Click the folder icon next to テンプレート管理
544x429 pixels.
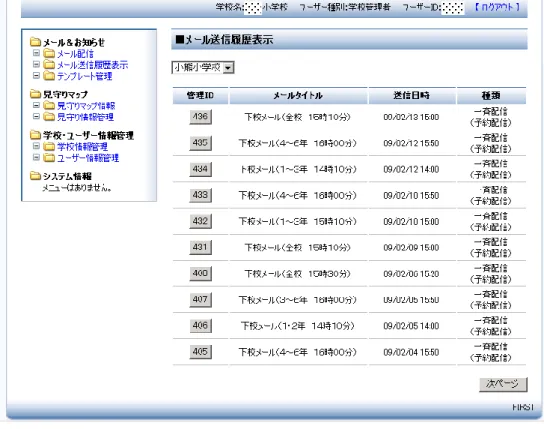coord(49,76)
